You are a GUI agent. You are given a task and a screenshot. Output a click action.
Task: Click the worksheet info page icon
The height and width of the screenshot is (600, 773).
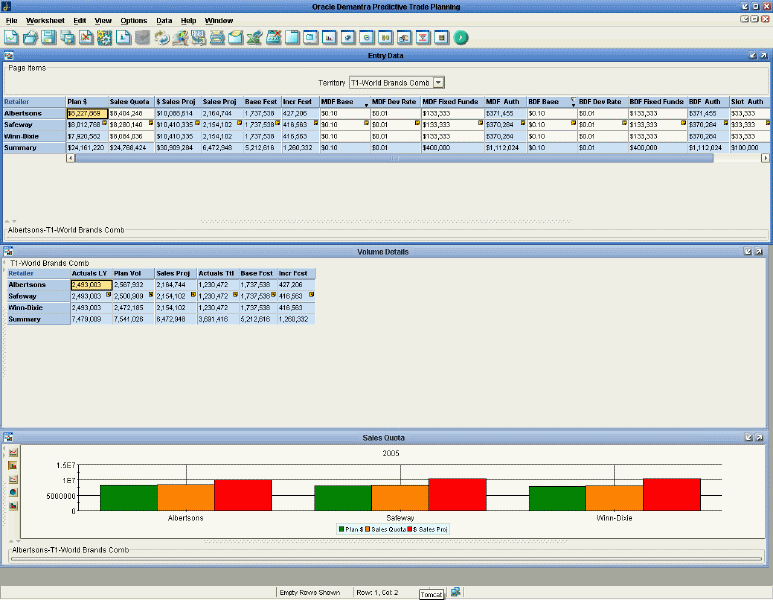tap(123, 37)
